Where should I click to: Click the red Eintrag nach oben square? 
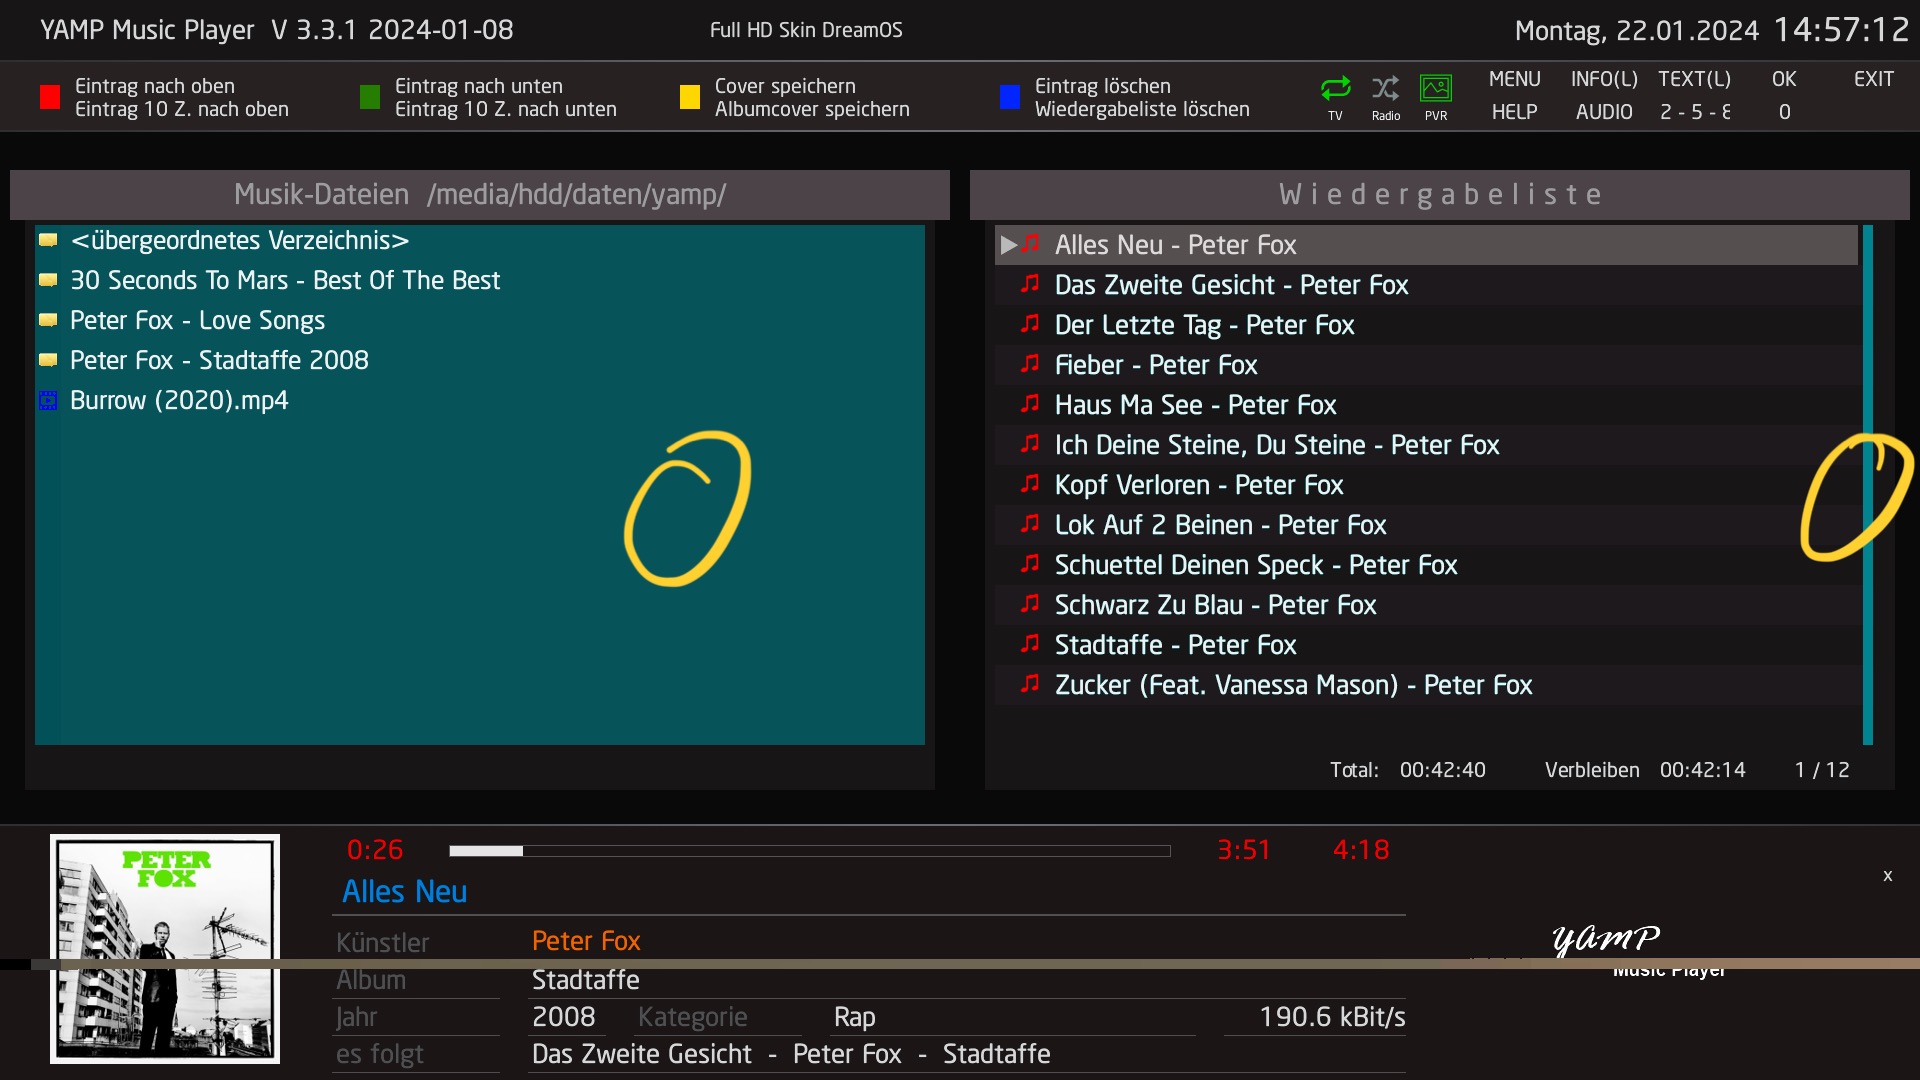pos(50,97)
